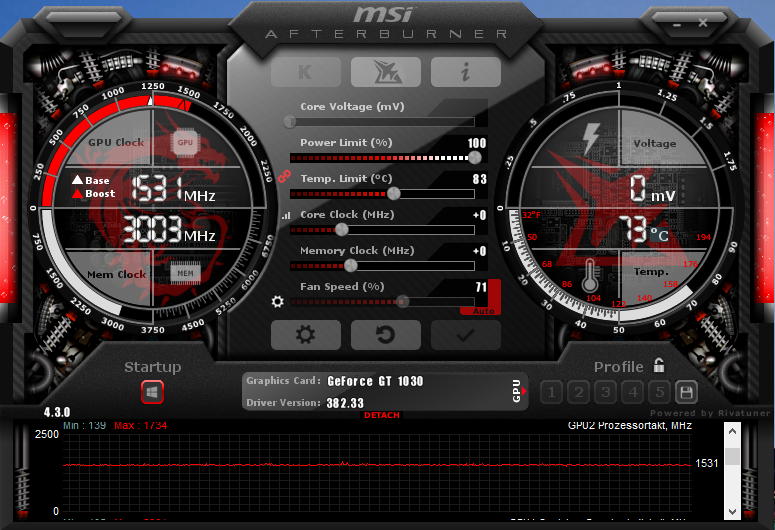Screen dimensions: 775x530
Task: Click the GeForce GT 1030 card name
Action: tap(375, 381)
